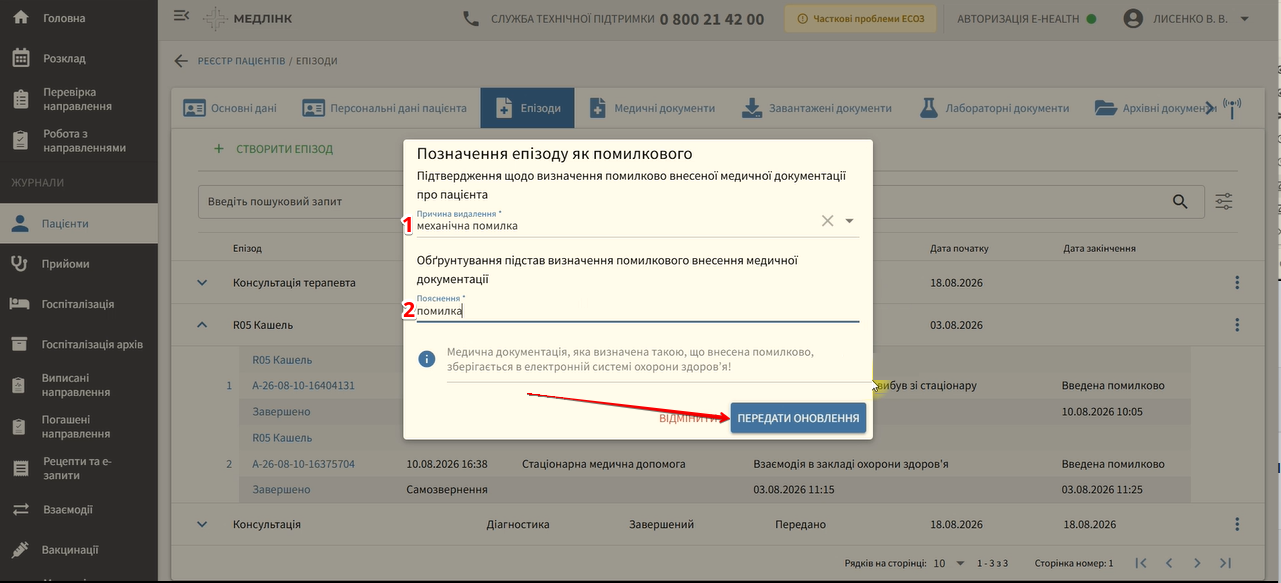Go to the first page

[1141, 563]
